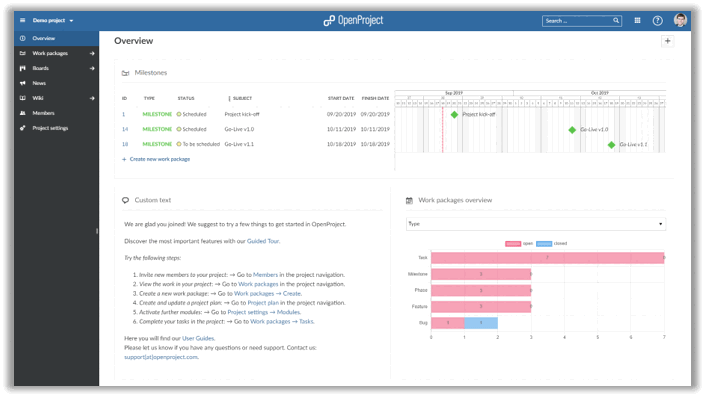The image size is (705, 397).
Task: Open the modules grid icon
Action: (x=637, y=21)
